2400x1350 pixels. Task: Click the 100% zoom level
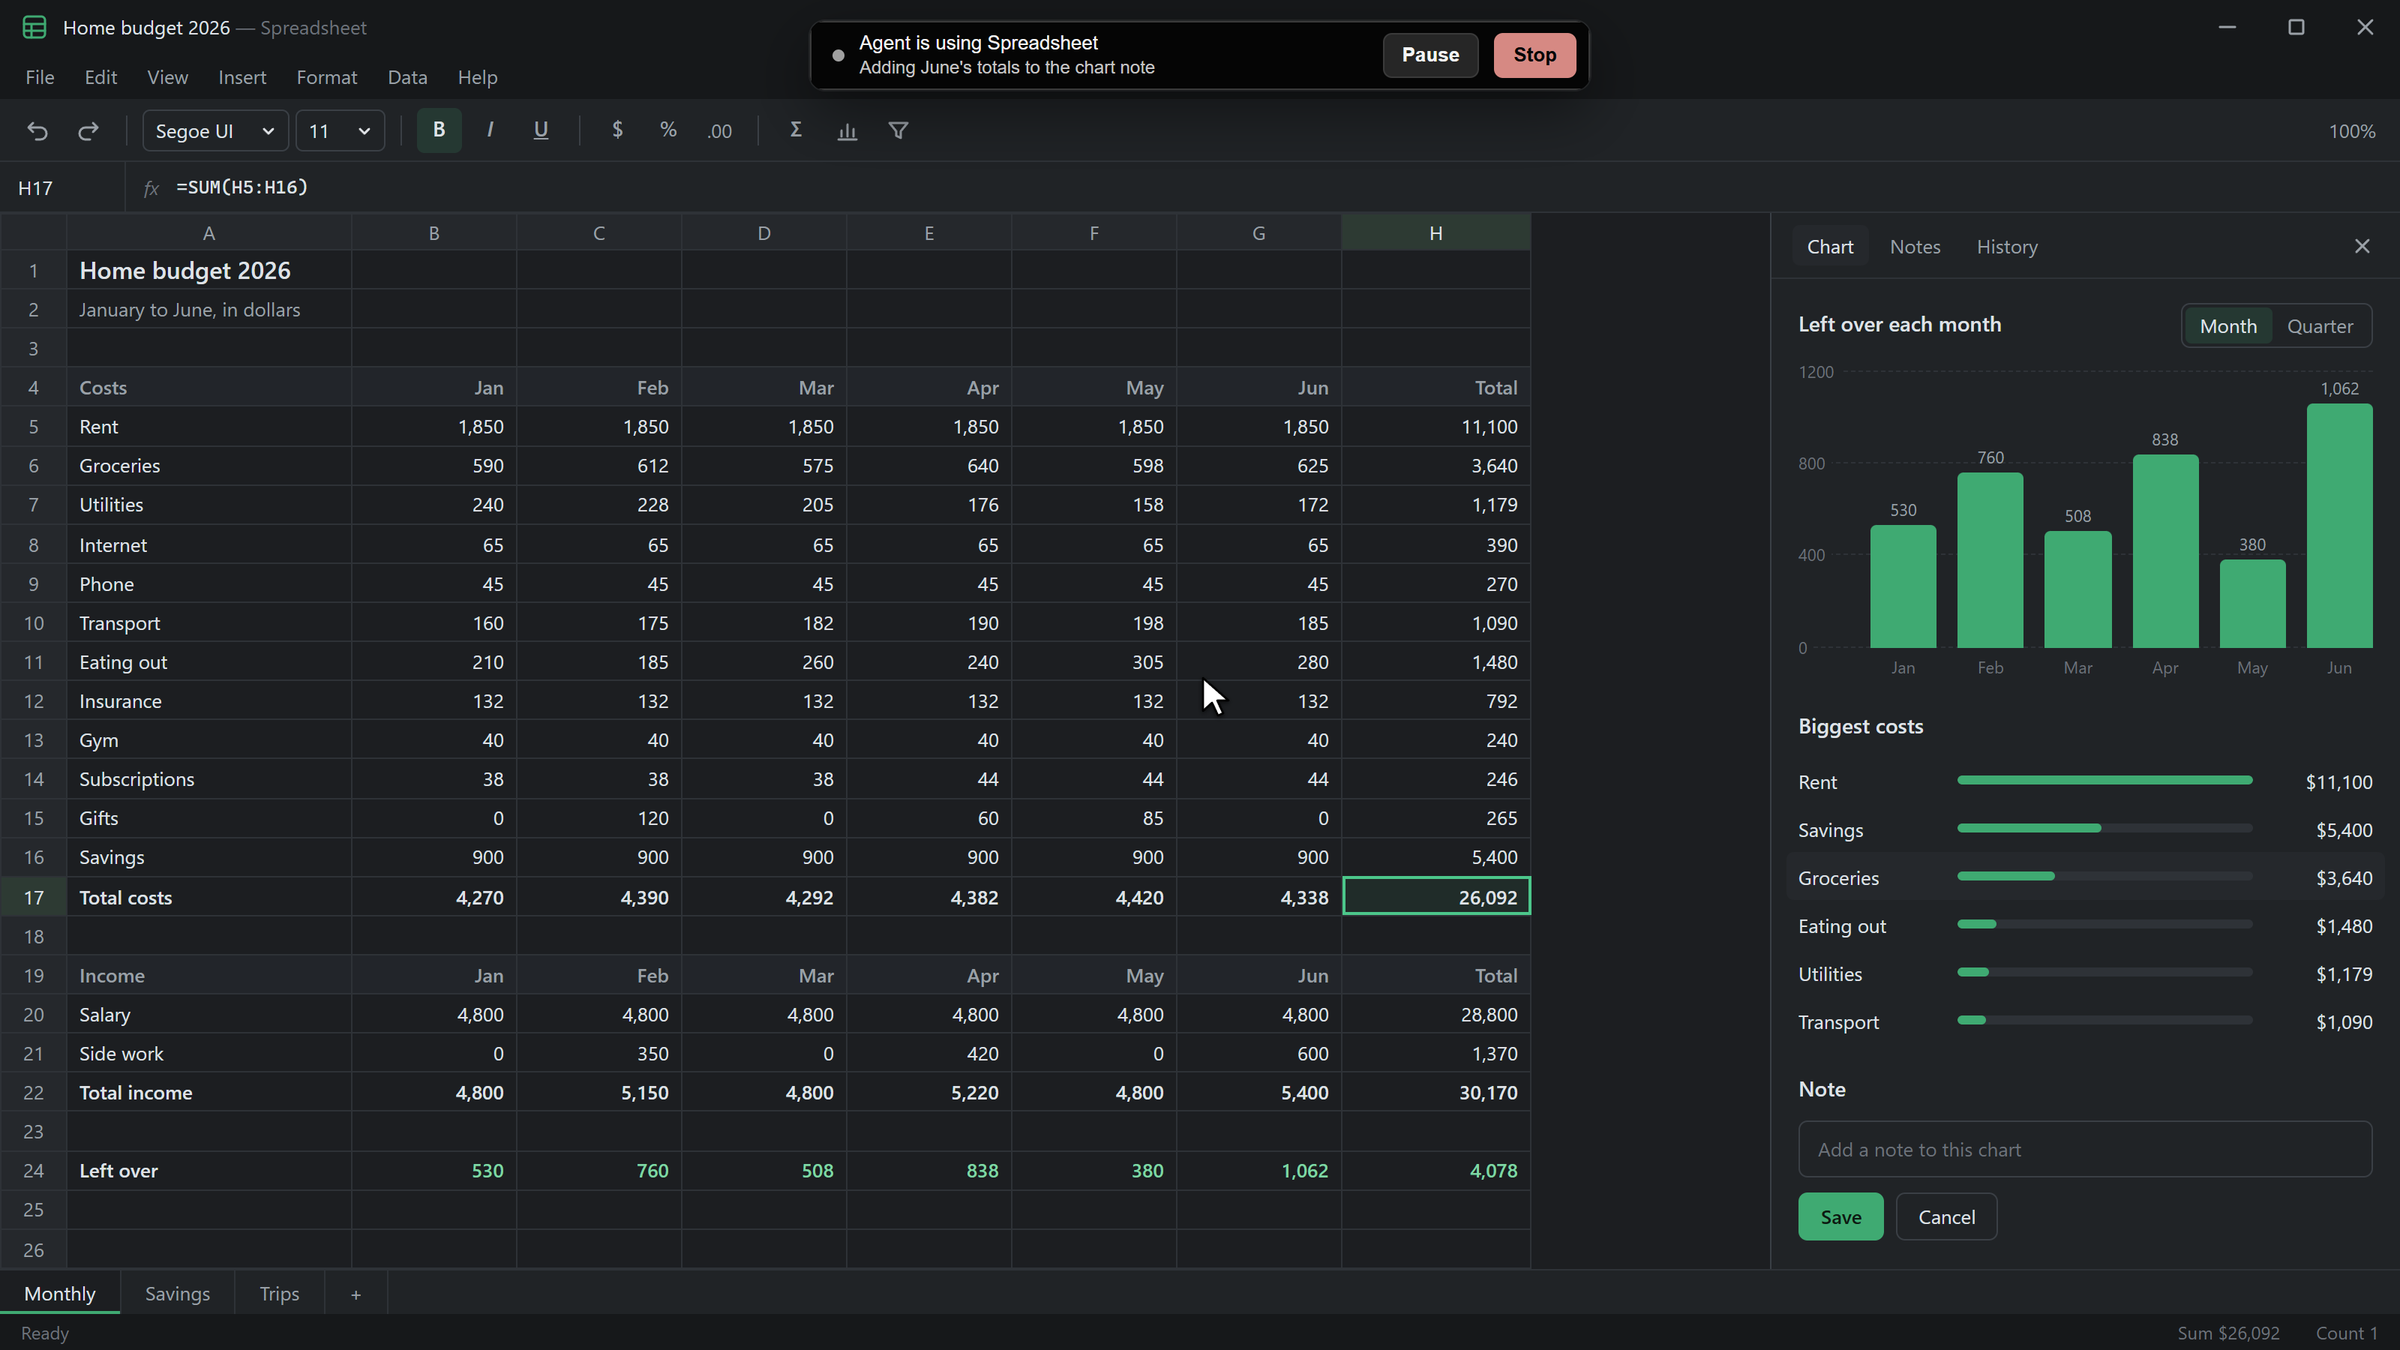pos(2352,131)
